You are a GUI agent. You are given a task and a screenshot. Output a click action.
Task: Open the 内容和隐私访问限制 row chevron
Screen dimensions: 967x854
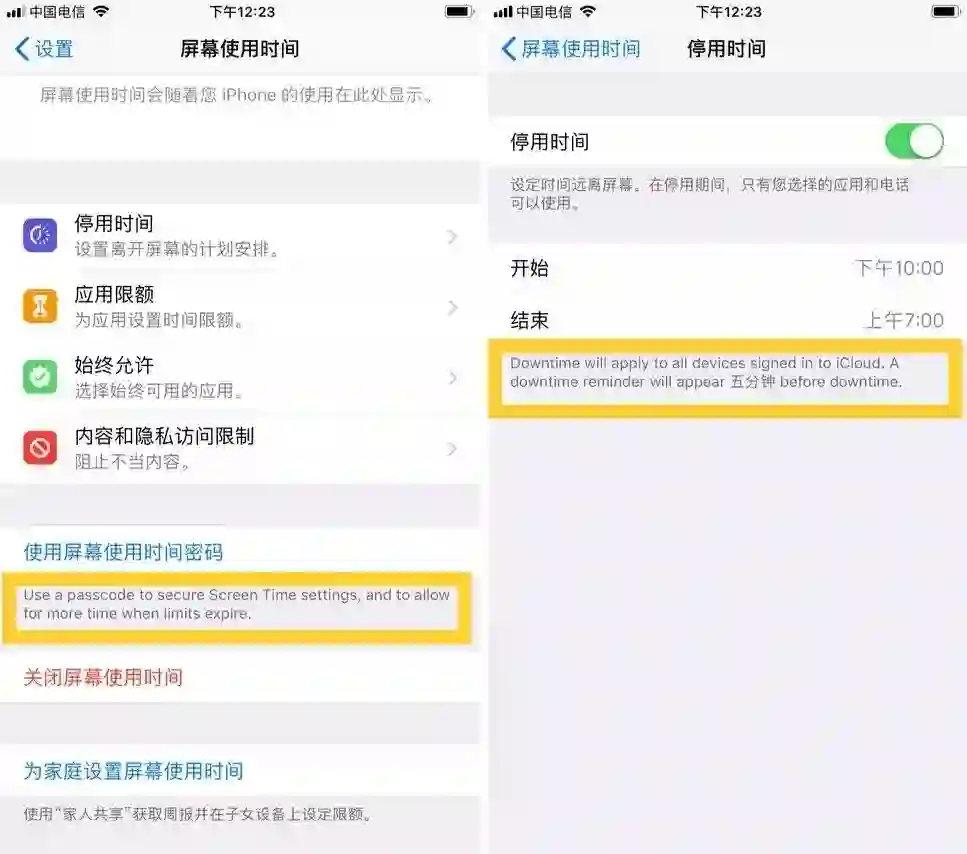click(452, 449)
